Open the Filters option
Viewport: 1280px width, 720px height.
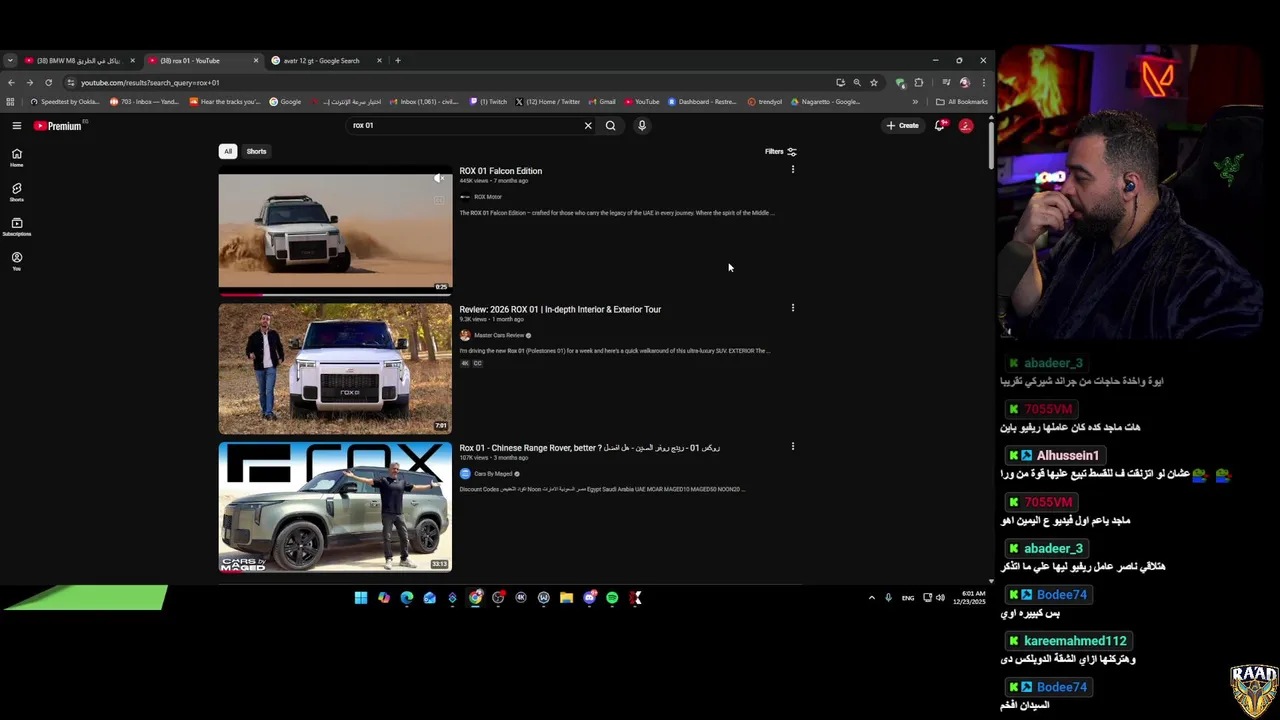[x=781, y=152]
